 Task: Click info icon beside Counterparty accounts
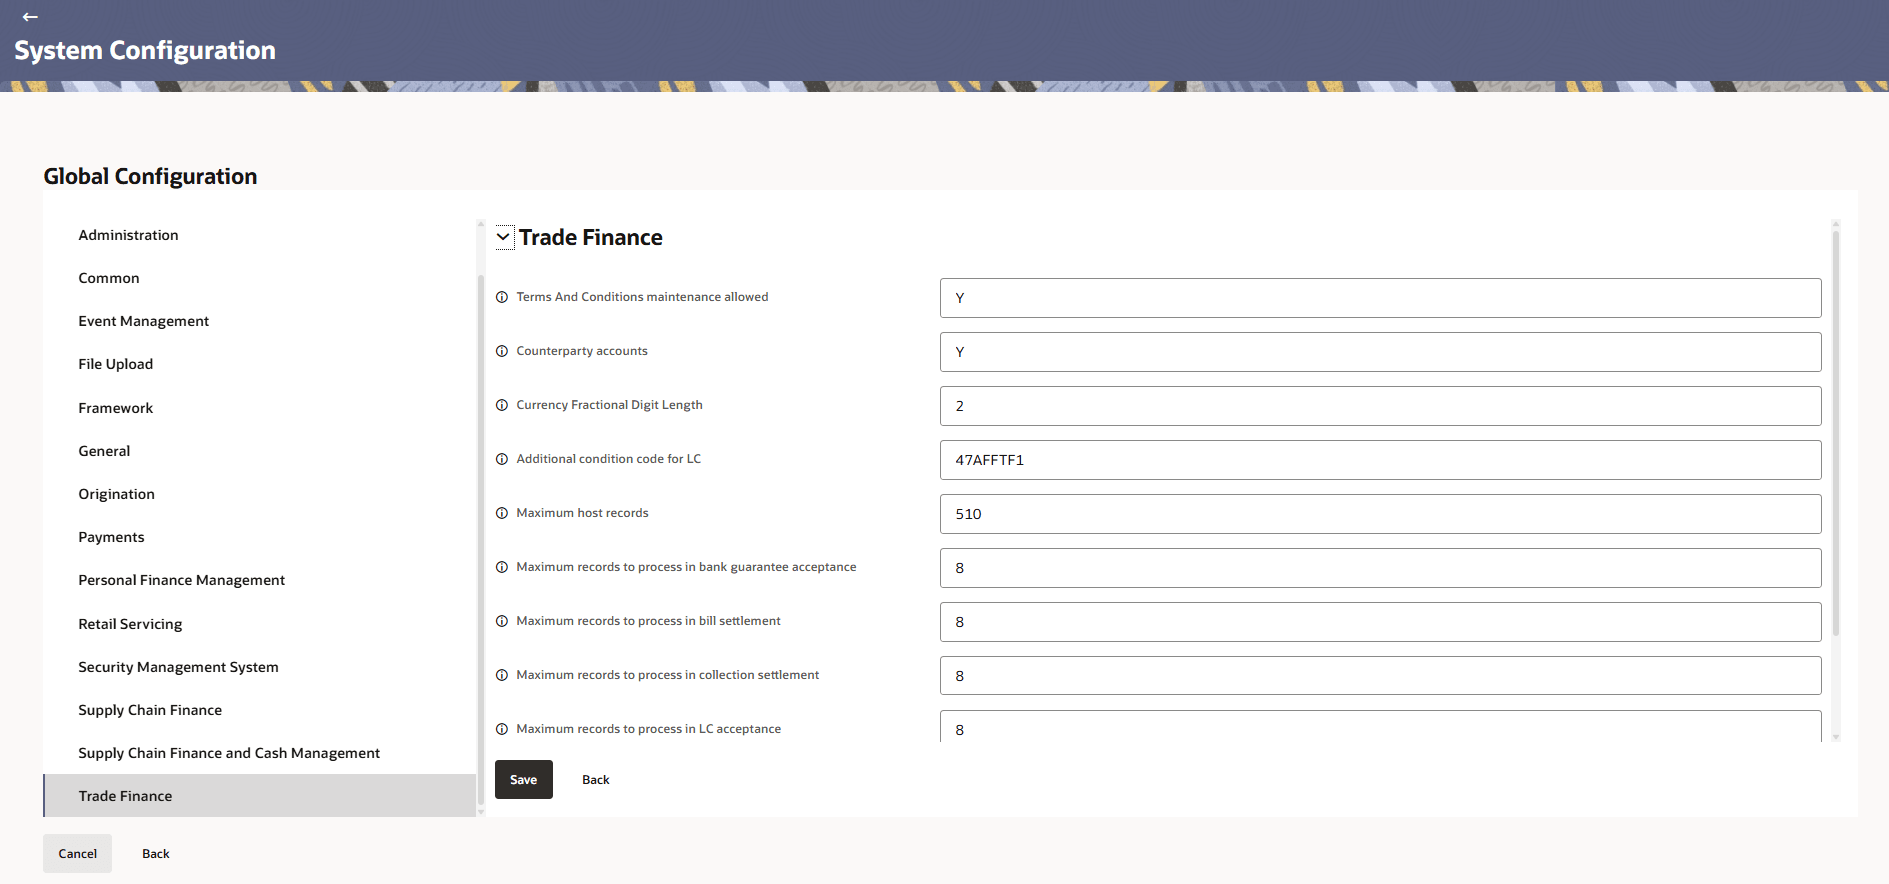502,351
